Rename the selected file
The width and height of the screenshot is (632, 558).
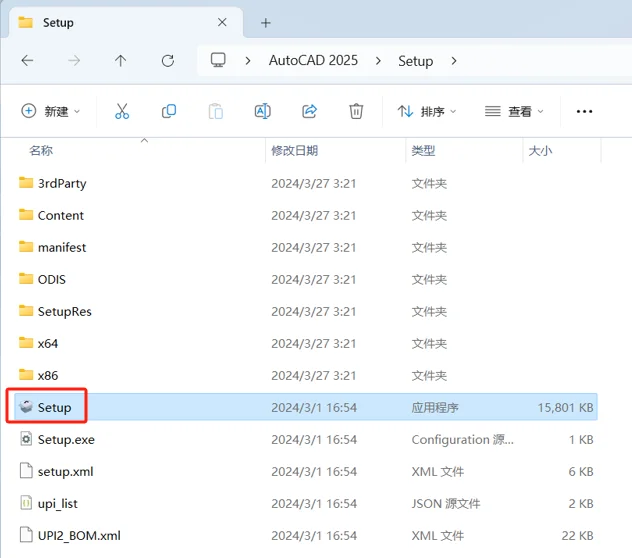262,111
